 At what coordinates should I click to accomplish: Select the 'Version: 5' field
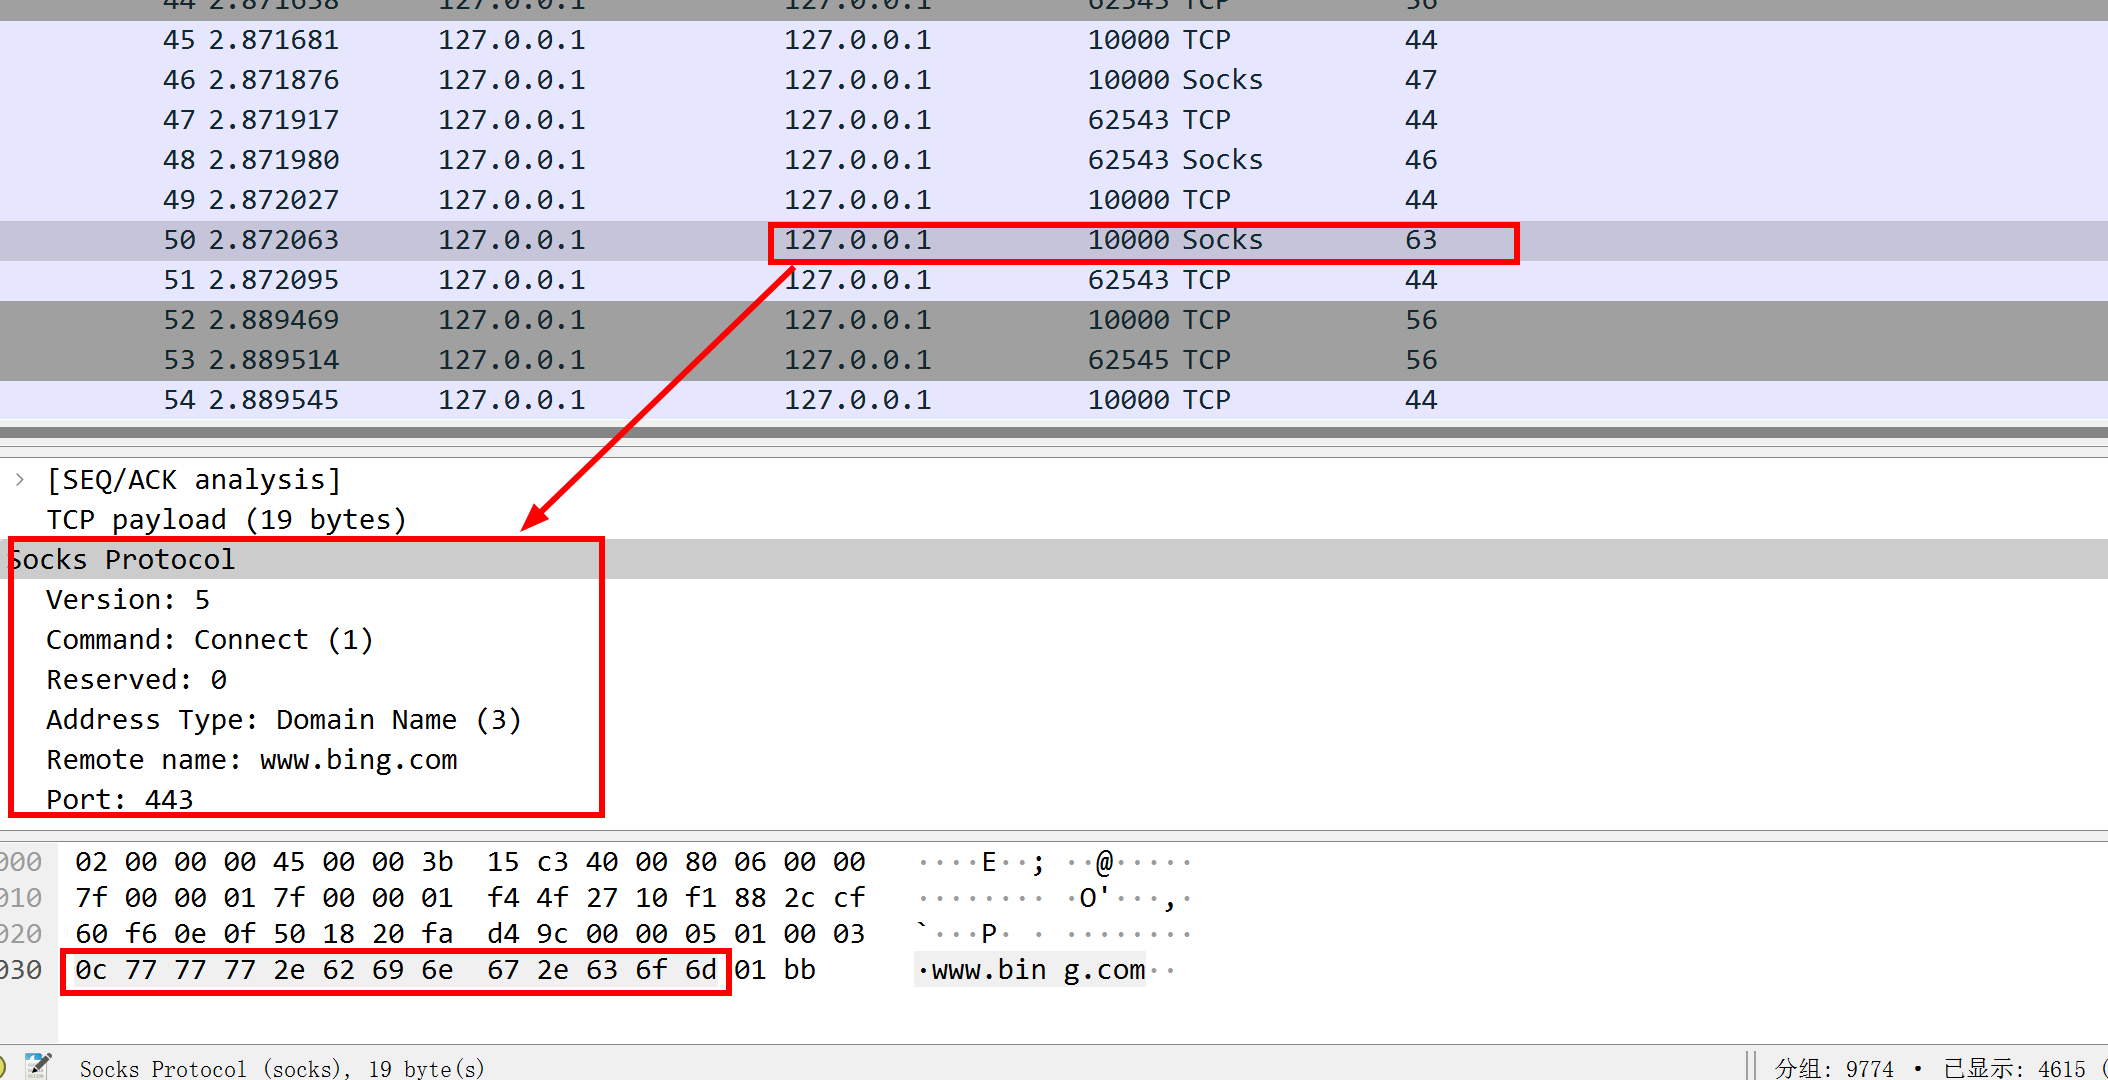coord(128,600)
